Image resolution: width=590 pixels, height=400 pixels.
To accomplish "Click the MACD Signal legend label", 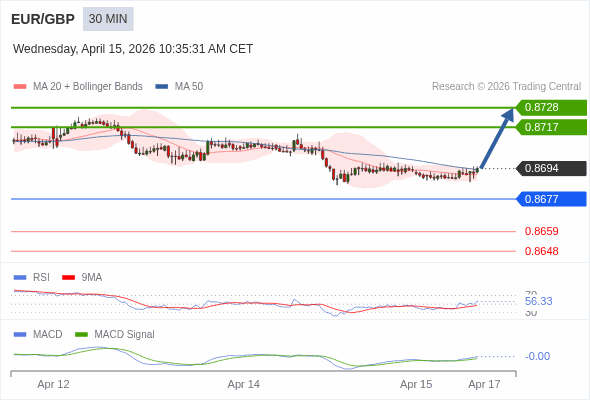I will (125, 335).
